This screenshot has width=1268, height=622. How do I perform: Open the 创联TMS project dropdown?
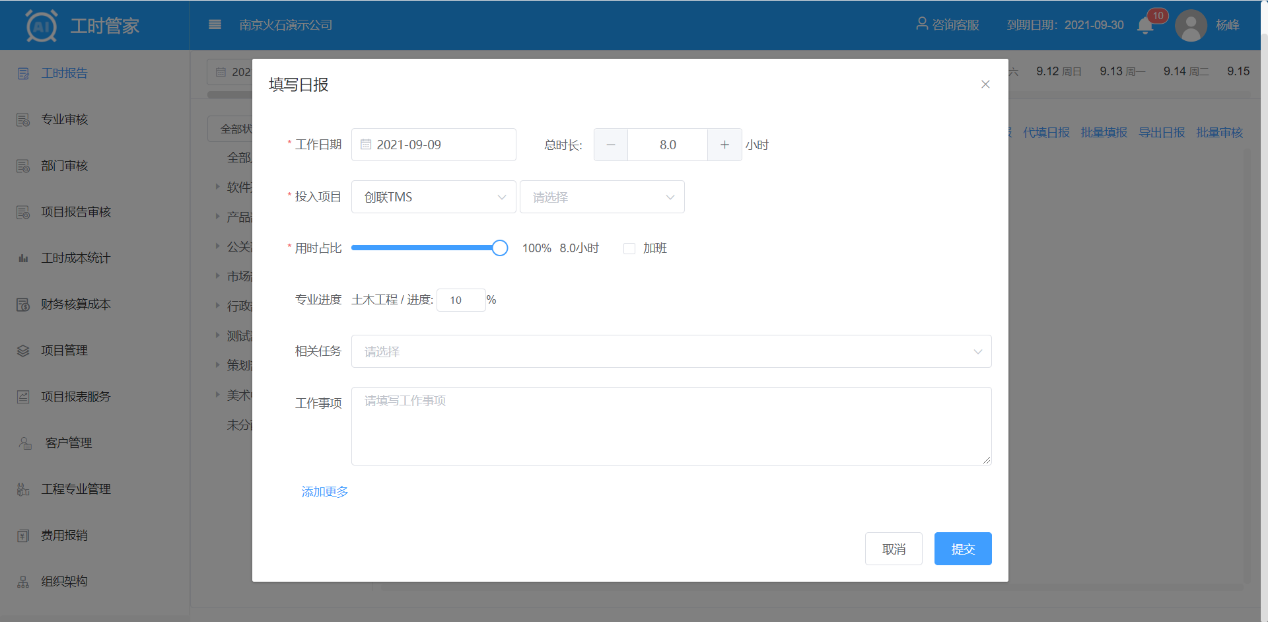point(433,197)
